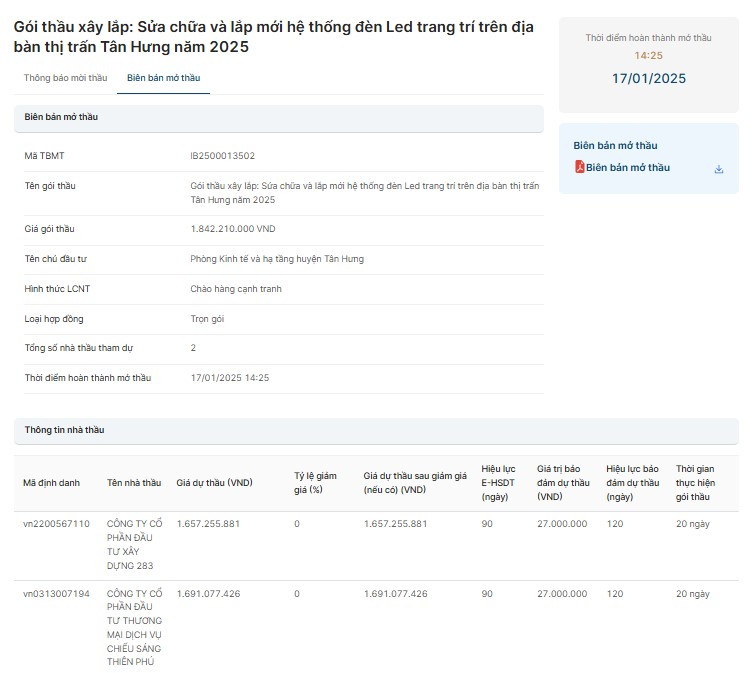Click the Thông tin nhà thầu section header

[x=64, y=430]
